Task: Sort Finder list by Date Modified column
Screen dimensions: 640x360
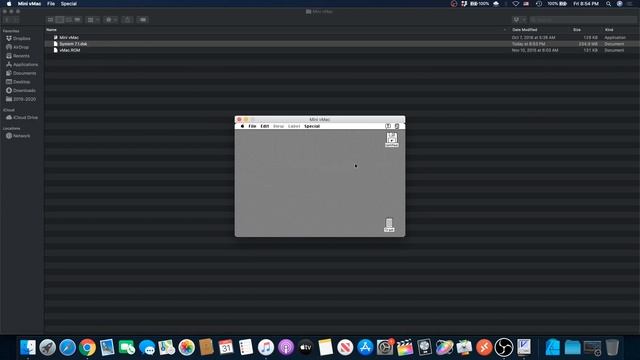Action: pyautogui.click(x=524, y=30)
